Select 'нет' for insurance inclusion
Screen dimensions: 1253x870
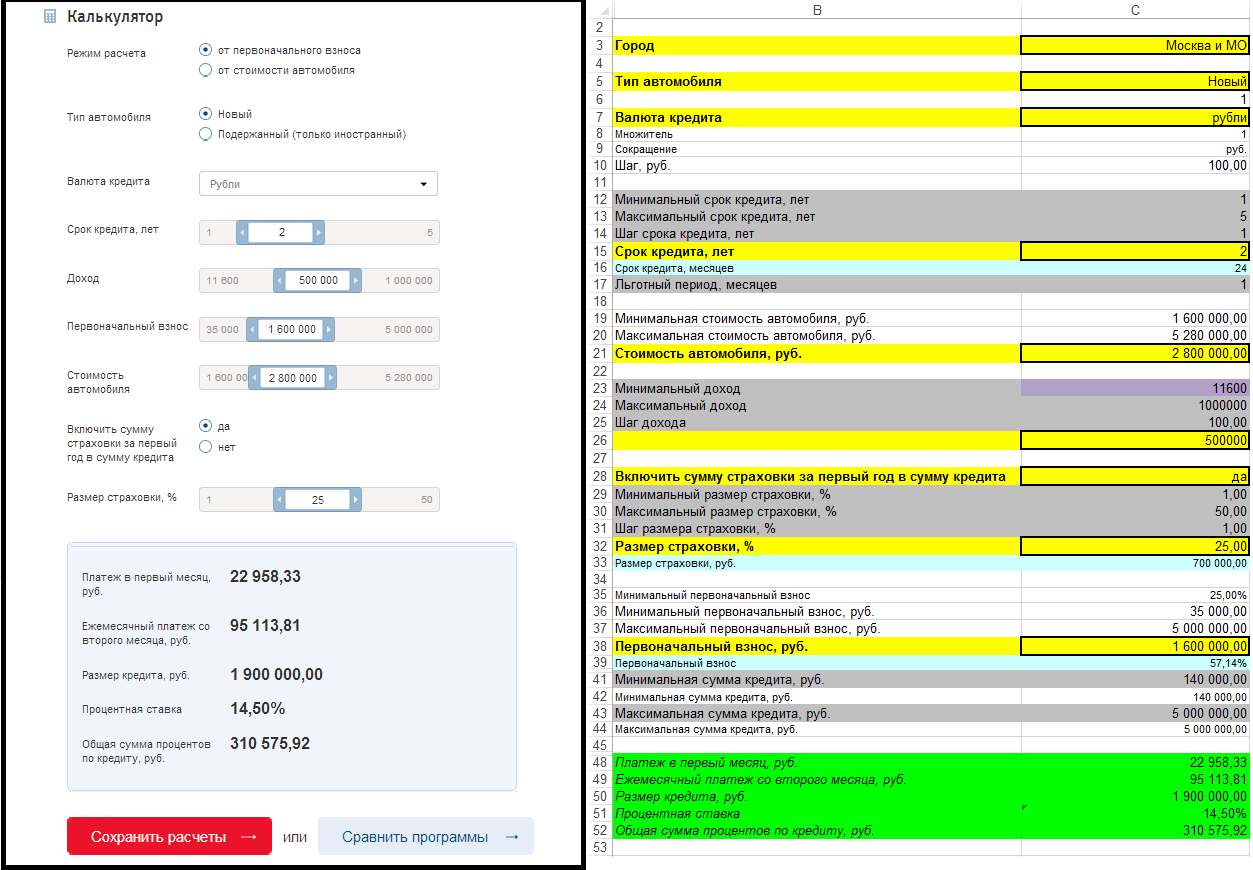206,447
